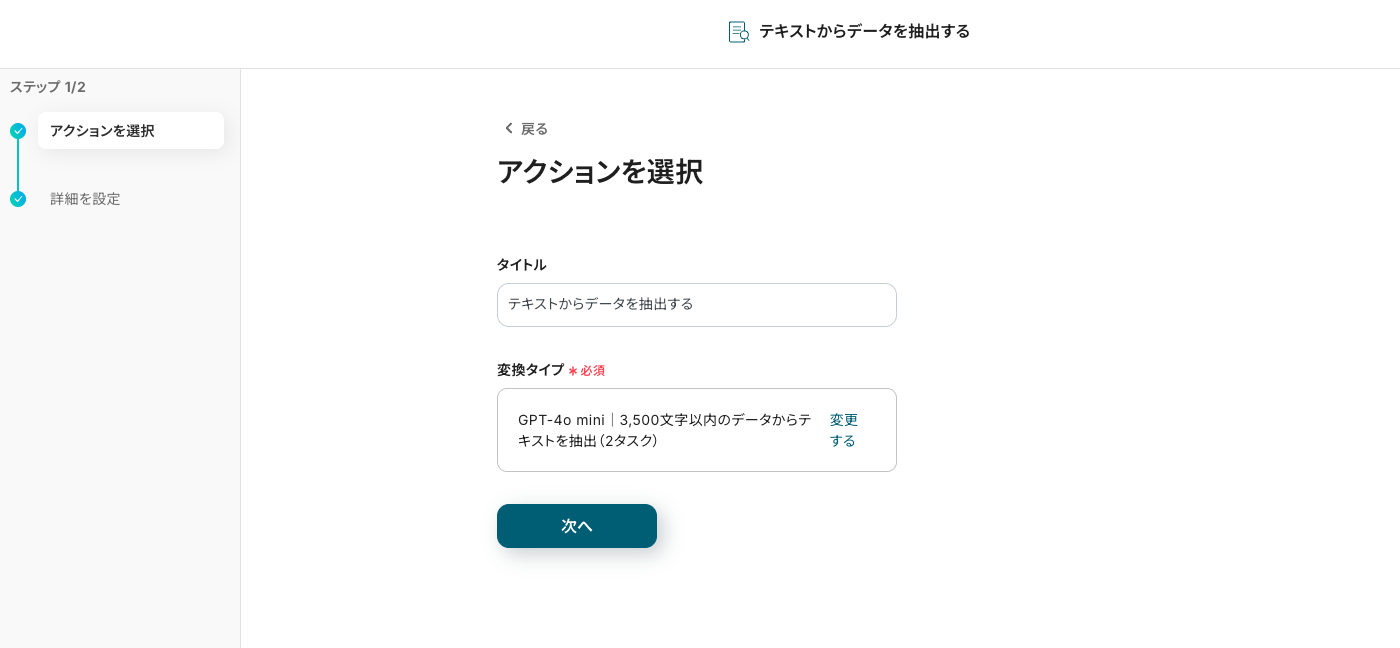Click the red required asterisk 必須 marker
The height and width of the screenshot is (648, 1400).
tap(586, 371)
